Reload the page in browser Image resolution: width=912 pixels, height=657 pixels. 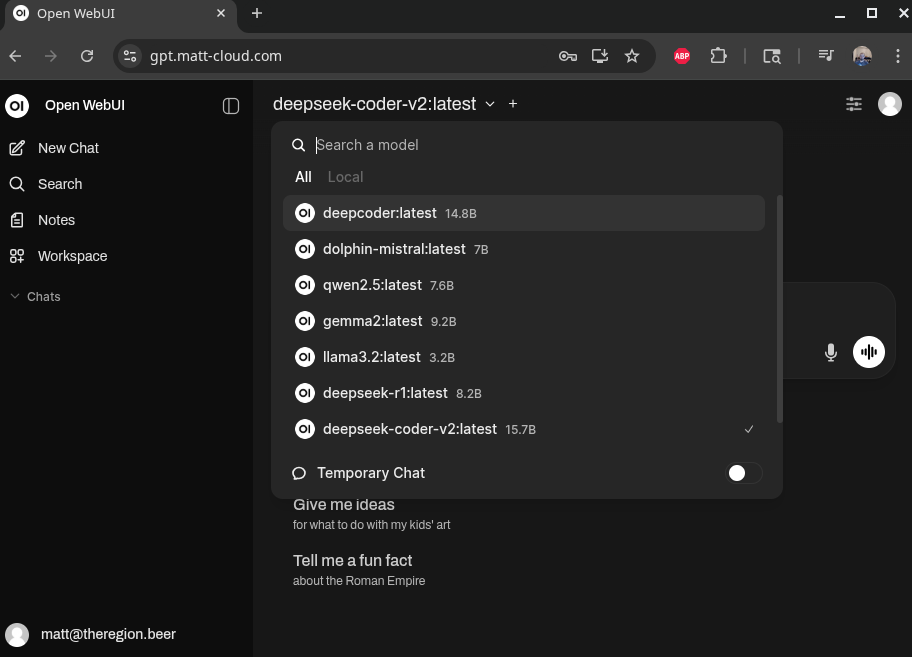click(x=87, y=56)
